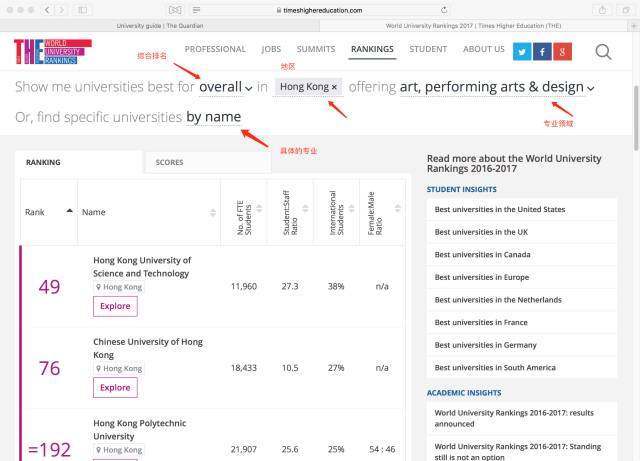Sort the table by Name column

[148, 212]
